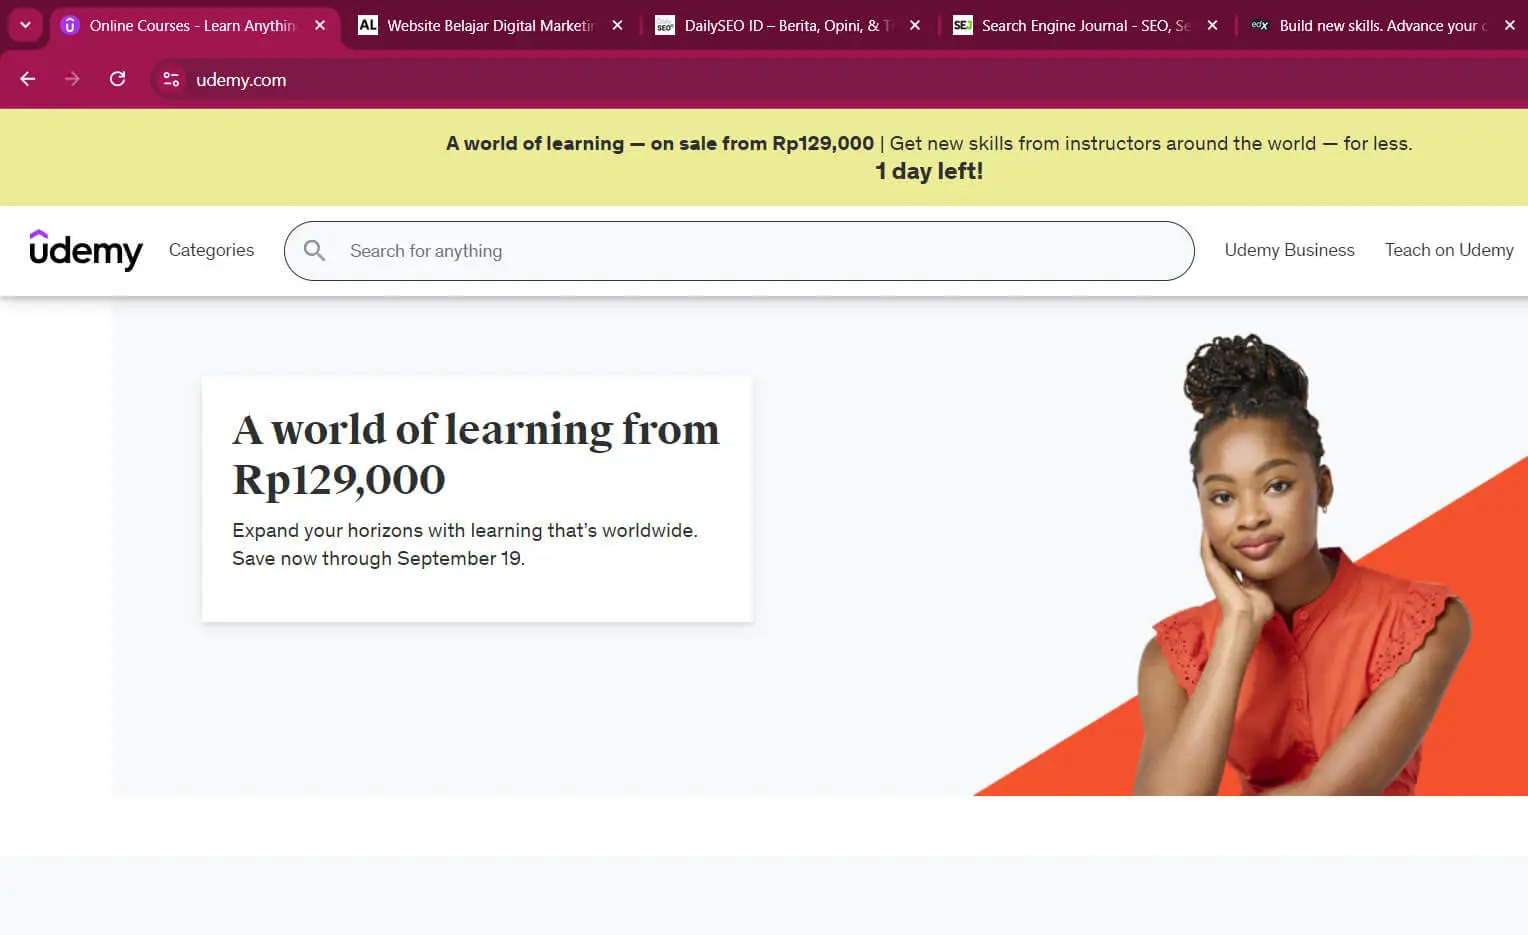Open the Udemy Business link
1528x935 pixels.
(1289, 250)
